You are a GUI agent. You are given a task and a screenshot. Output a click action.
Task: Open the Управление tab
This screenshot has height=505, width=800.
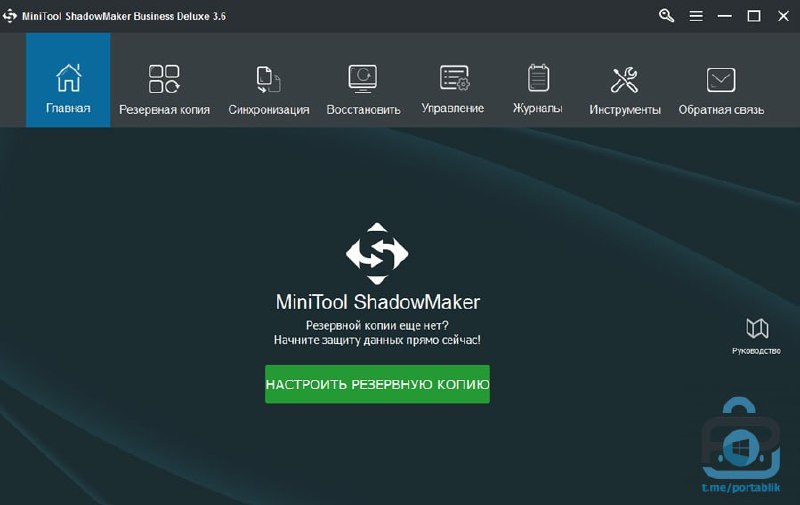click(453, 89)
